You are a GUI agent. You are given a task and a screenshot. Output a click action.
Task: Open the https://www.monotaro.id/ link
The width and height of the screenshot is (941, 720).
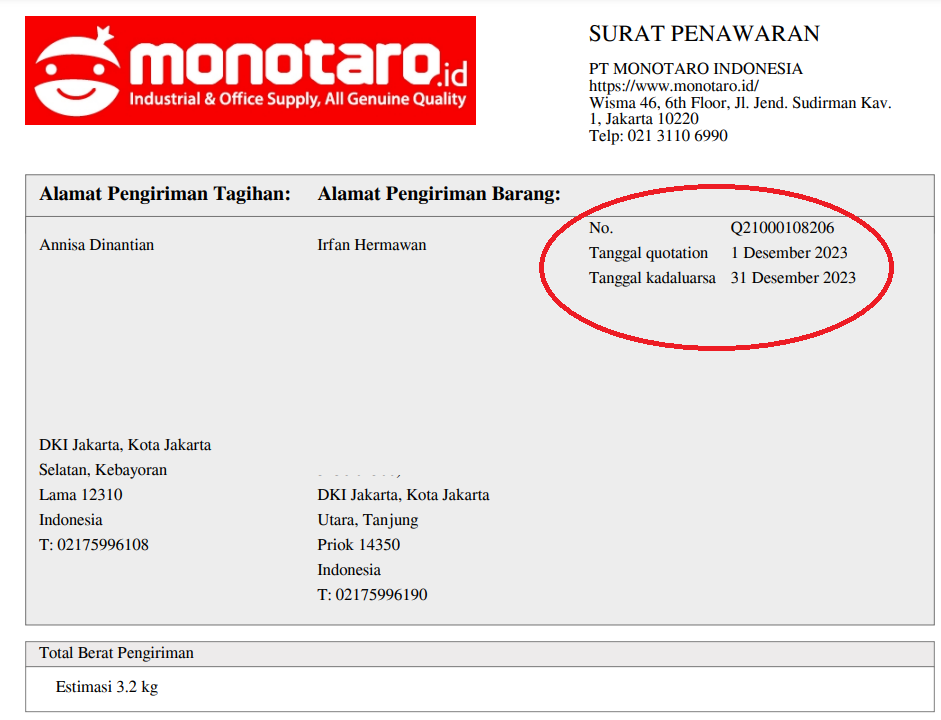673,86
